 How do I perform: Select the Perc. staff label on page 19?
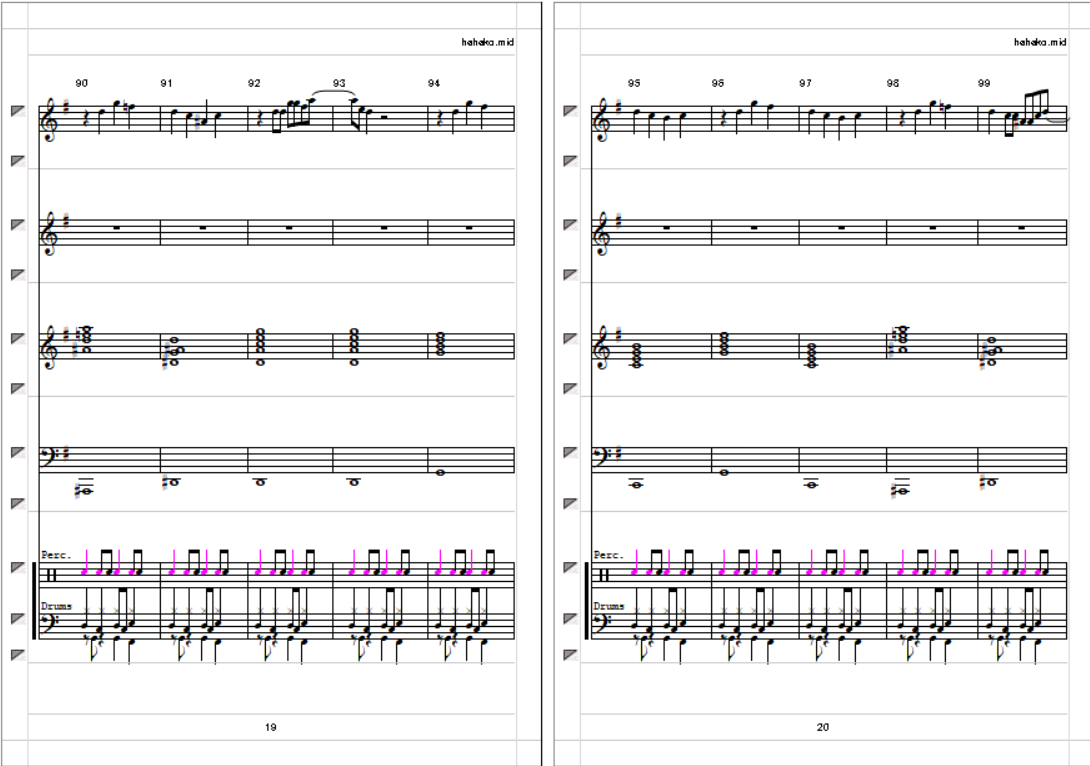click(56, 555)
